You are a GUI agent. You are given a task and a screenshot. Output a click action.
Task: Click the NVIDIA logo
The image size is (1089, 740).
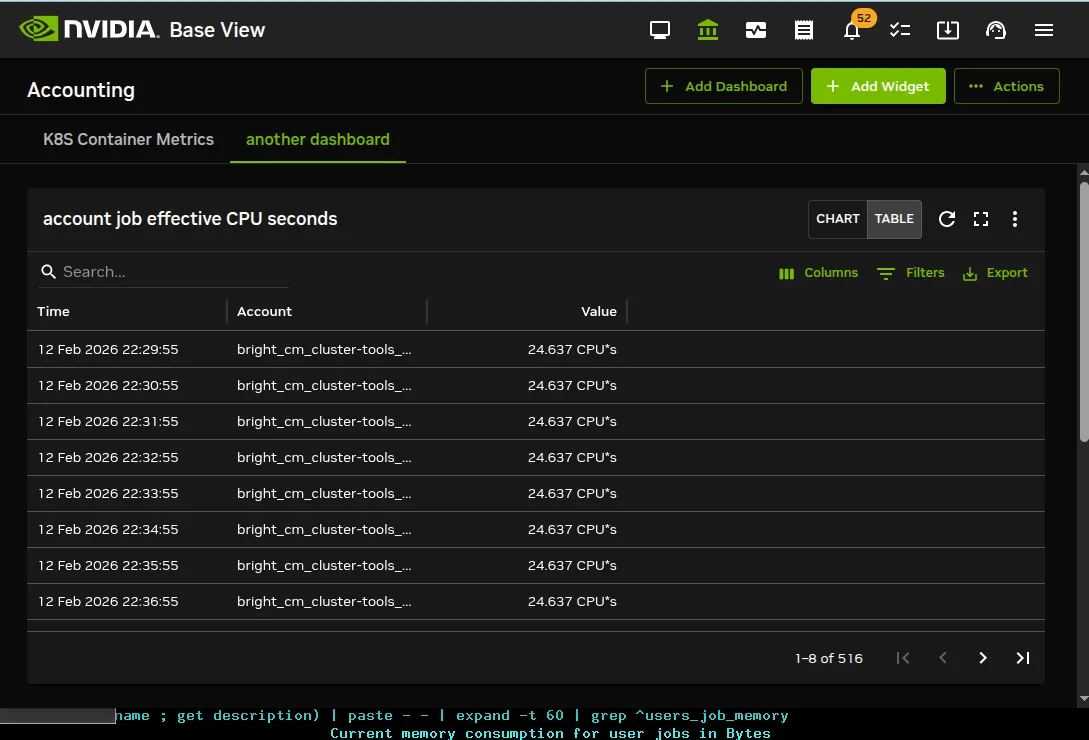pos(88,29)
